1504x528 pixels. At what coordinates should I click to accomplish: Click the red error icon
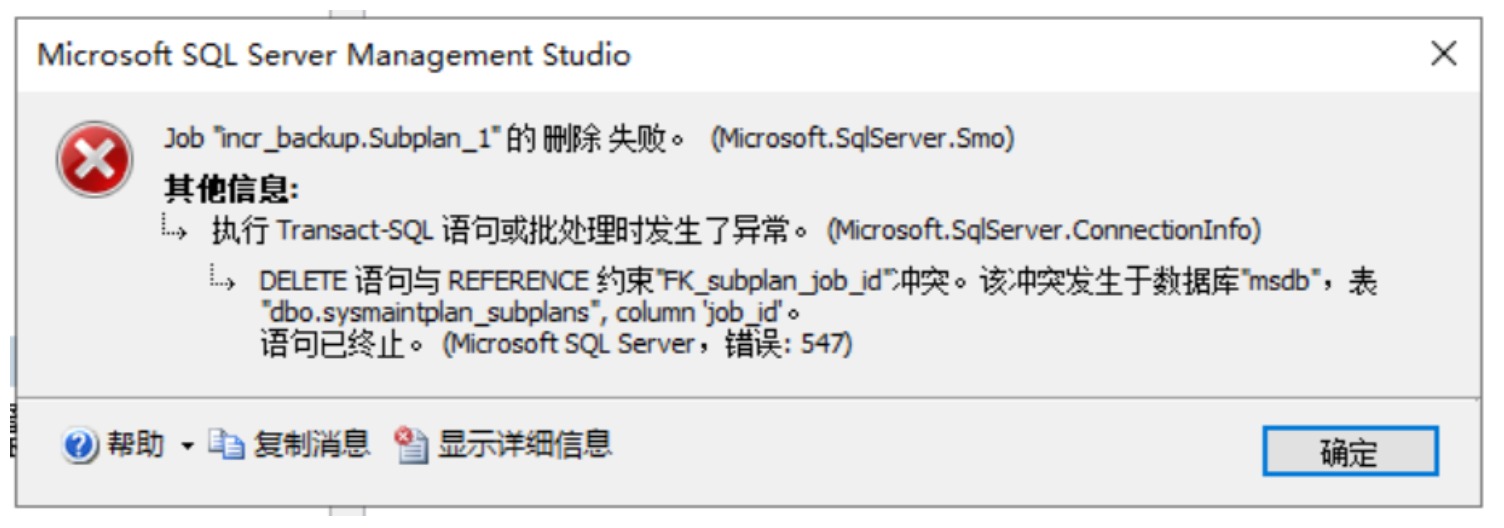[94, 160]
